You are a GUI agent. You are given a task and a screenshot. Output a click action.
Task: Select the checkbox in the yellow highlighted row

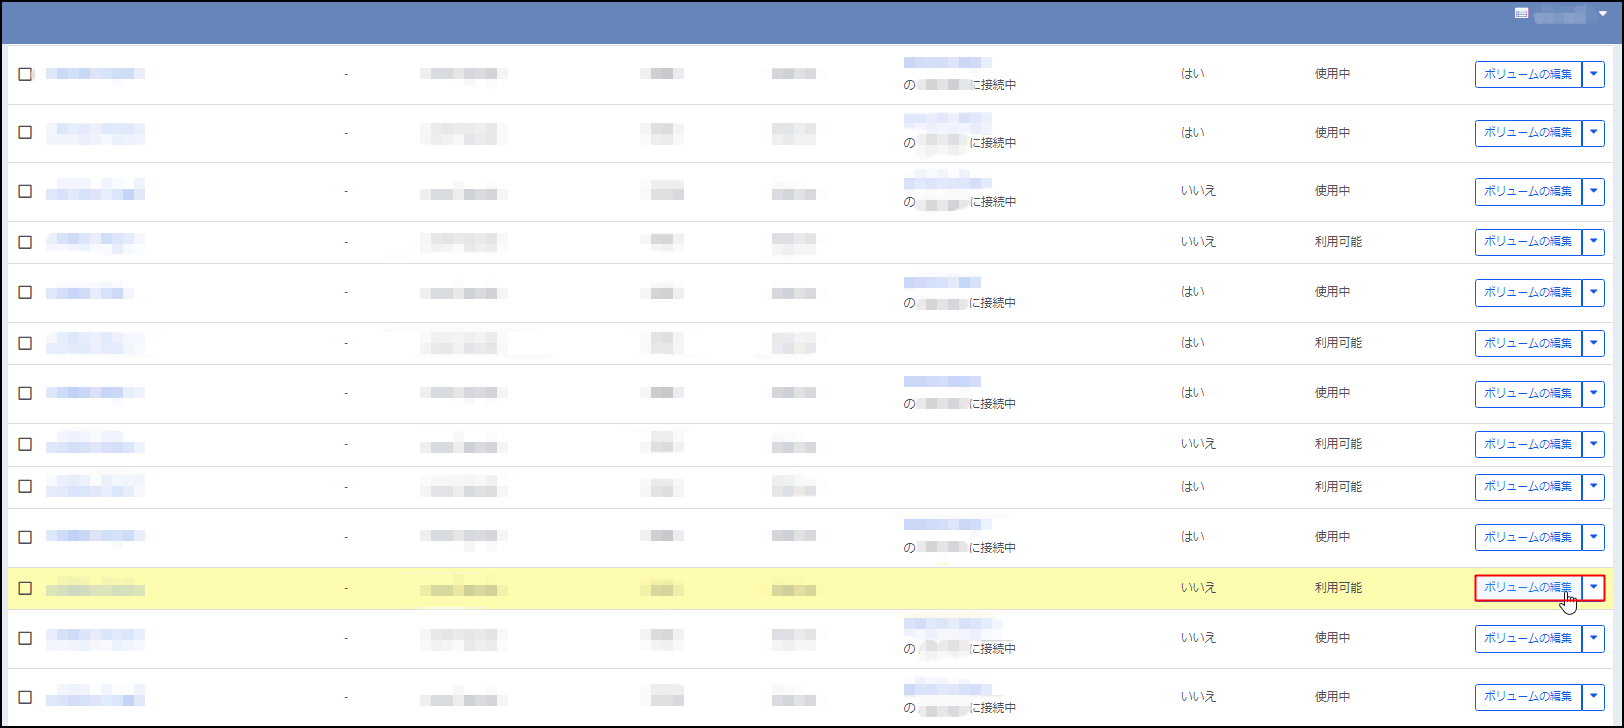click(x=25, y=588)
